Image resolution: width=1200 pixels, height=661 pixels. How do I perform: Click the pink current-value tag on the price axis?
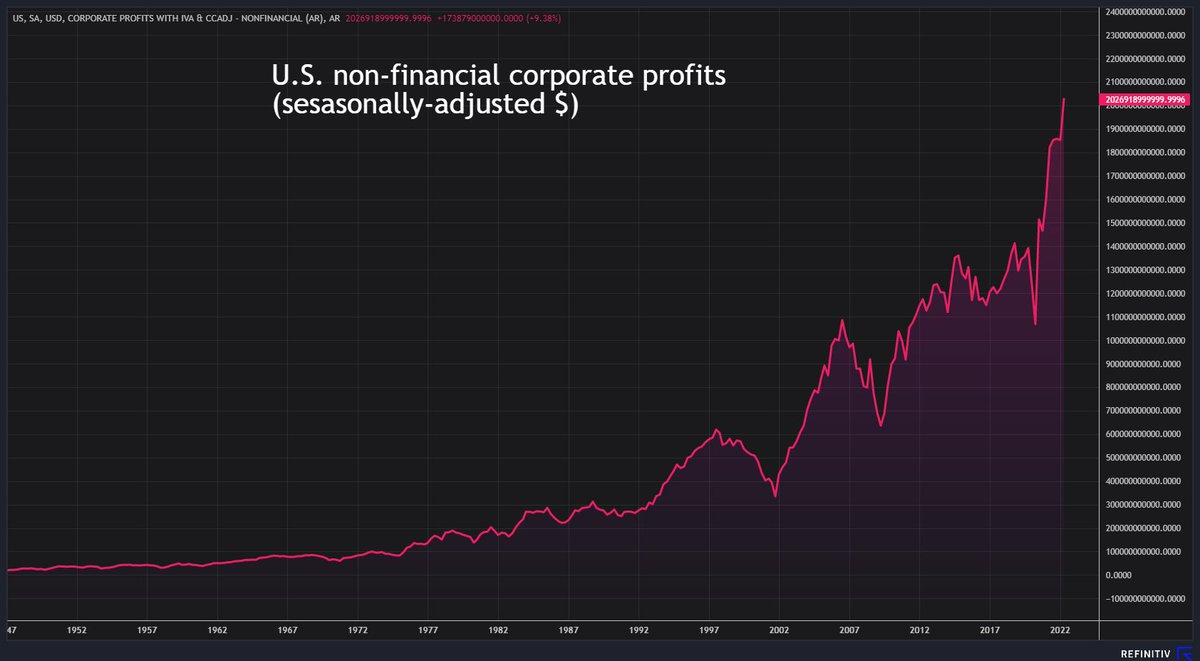click(x=1148, y=100)
